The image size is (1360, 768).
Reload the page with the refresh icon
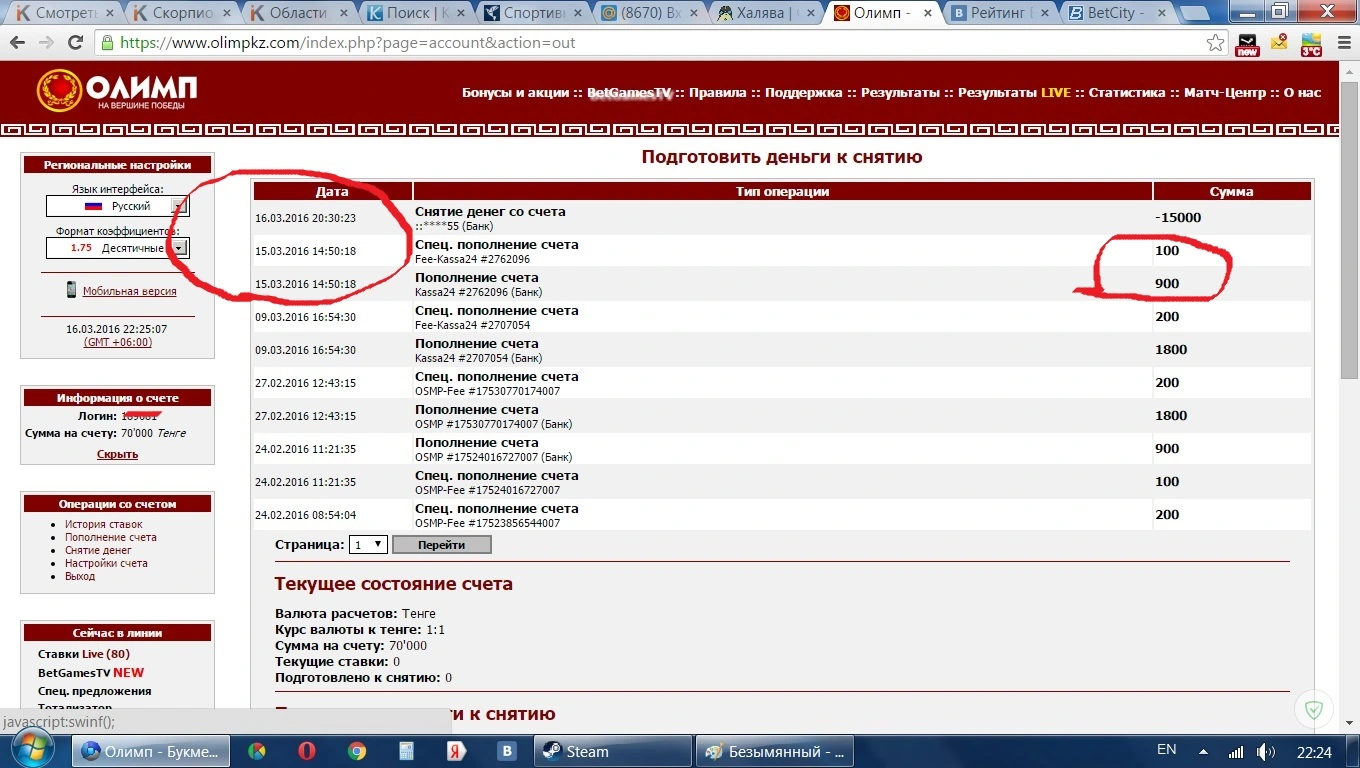pos(75,43)
